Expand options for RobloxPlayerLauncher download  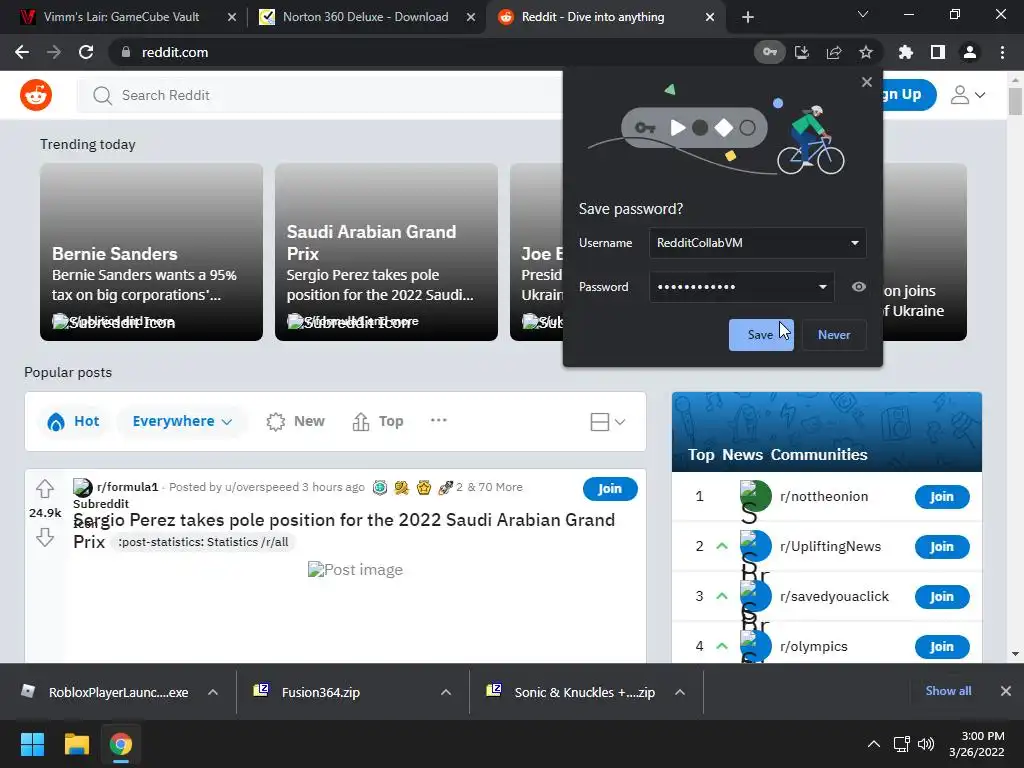213,692
